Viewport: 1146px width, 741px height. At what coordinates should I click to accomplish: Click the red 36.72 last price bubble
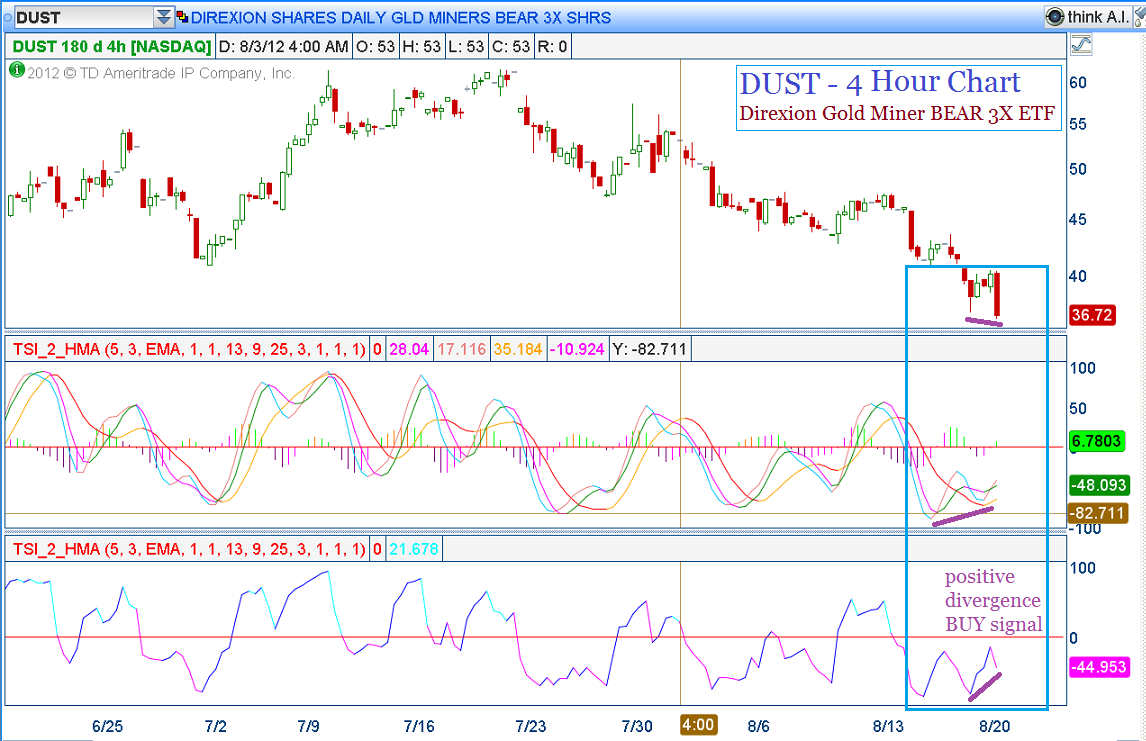pos(1092,315)
